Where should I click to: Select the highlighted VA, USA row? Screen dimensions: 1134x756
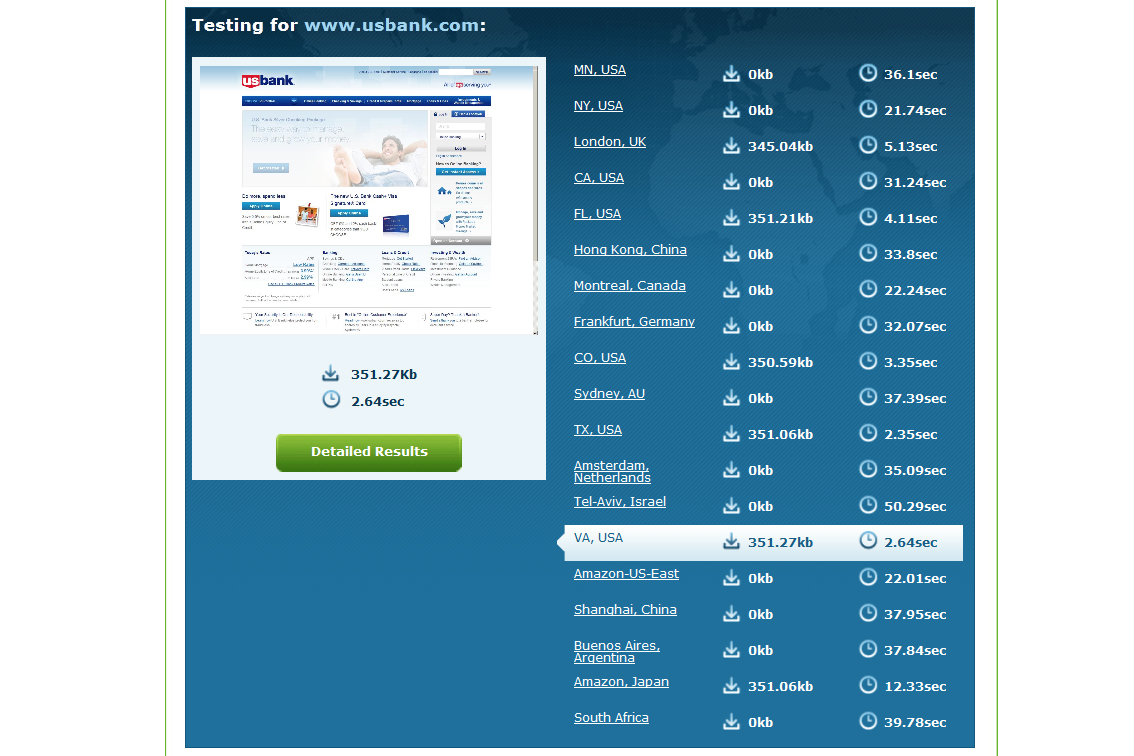pos(763,543)
